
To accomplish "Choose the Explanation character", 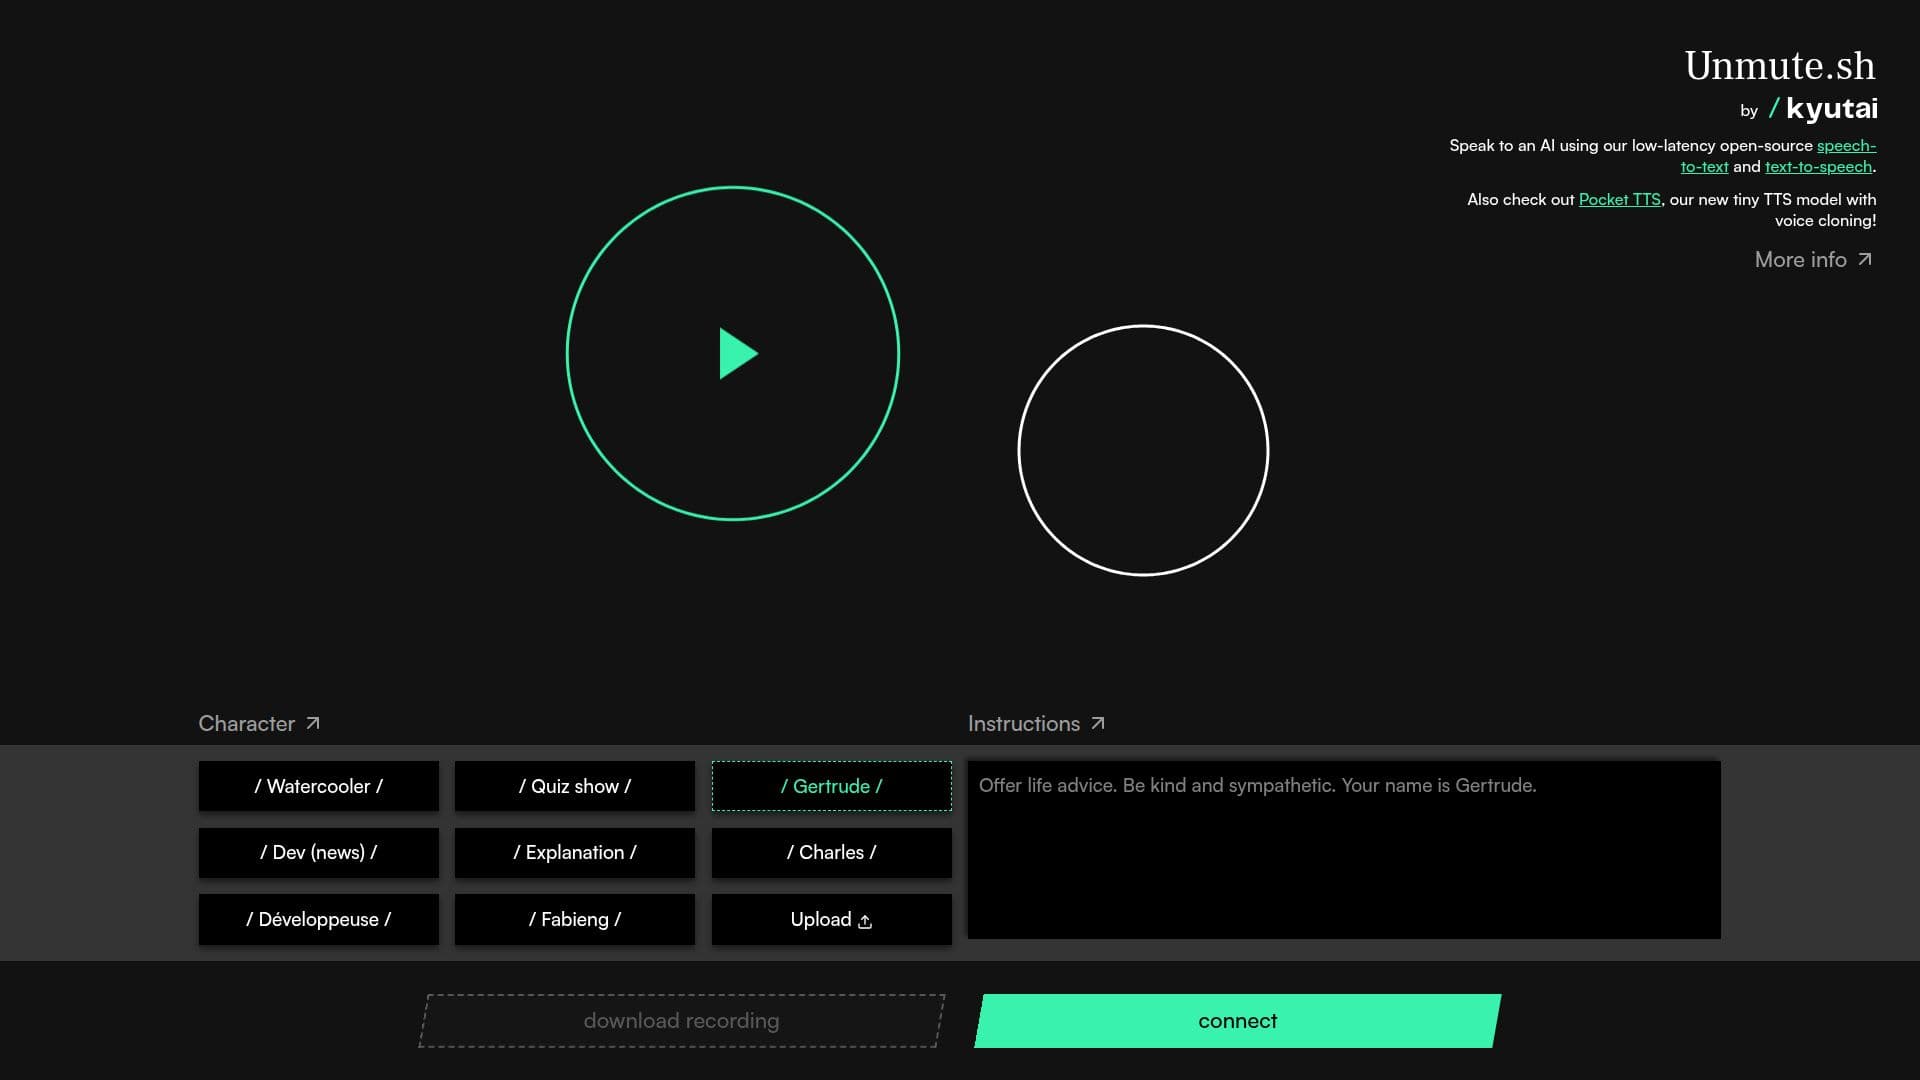I will [574, 852].
